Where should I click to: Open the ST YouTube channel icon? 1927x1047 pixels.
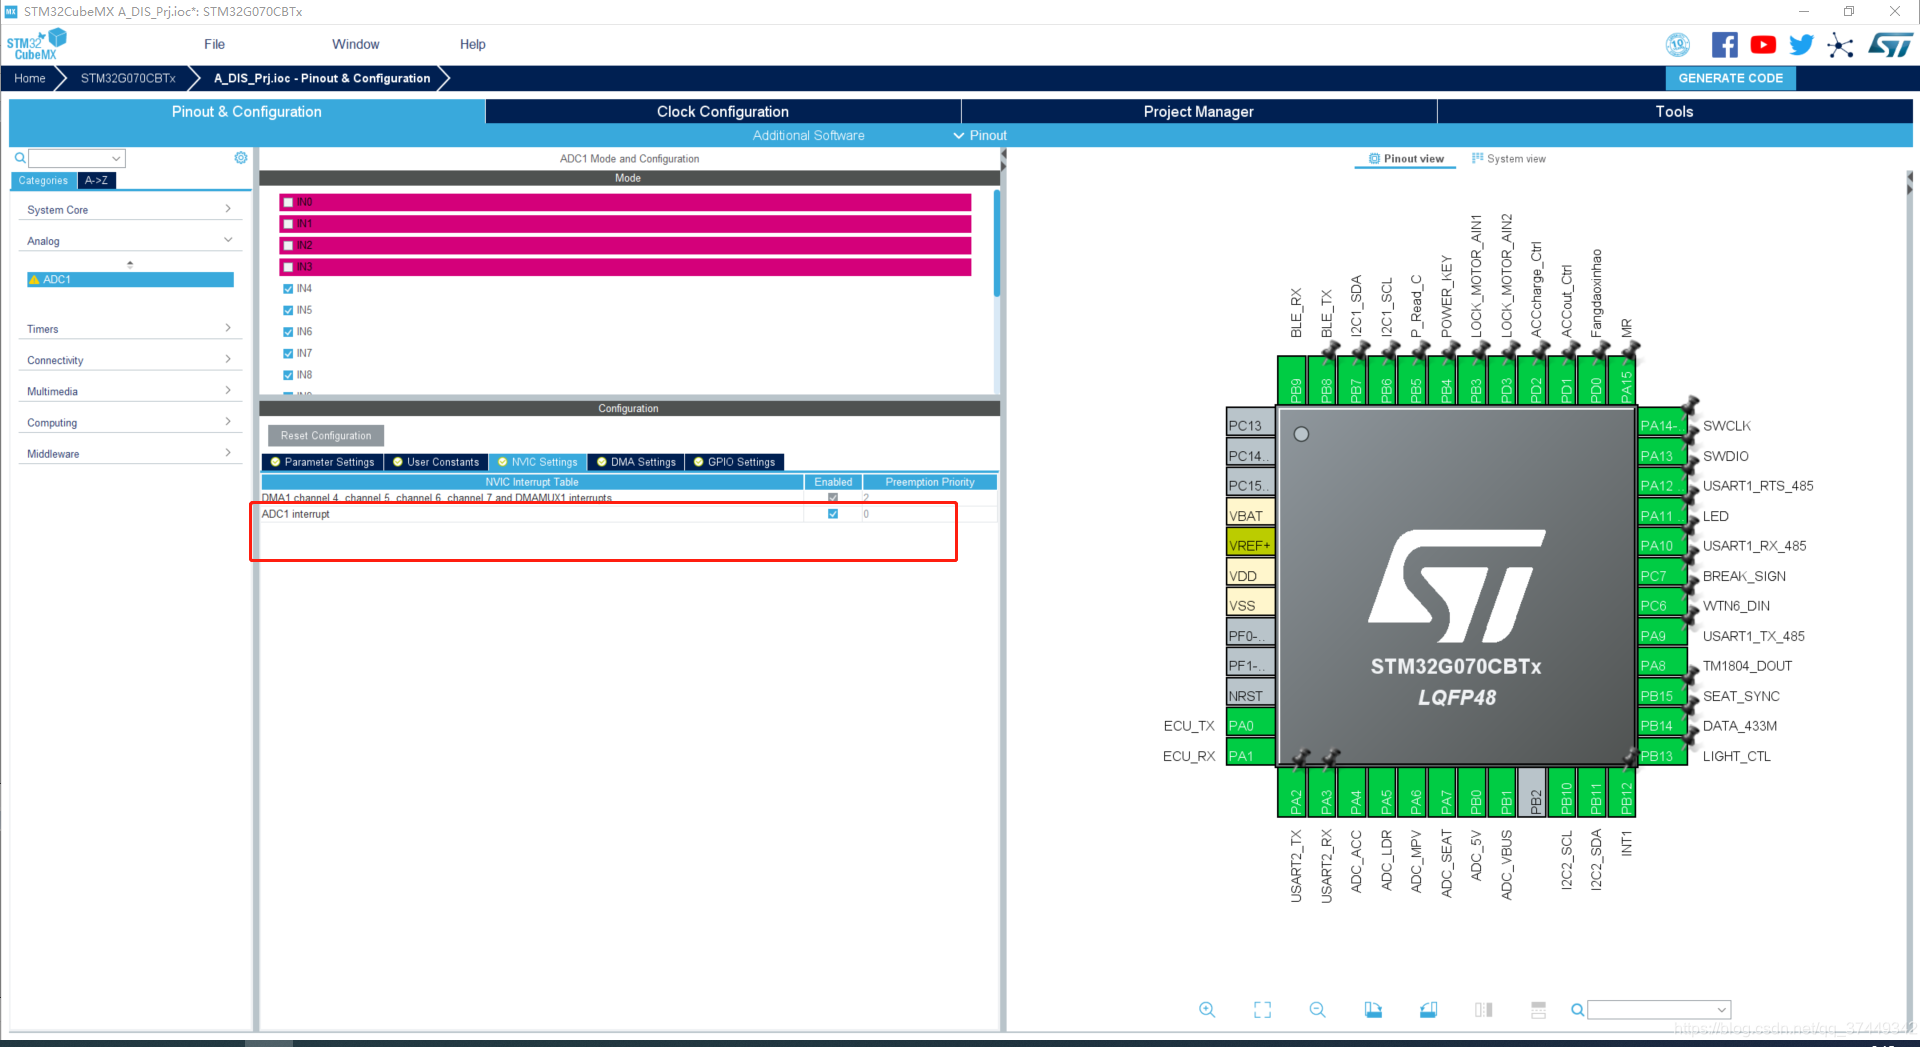point(1763,45)
